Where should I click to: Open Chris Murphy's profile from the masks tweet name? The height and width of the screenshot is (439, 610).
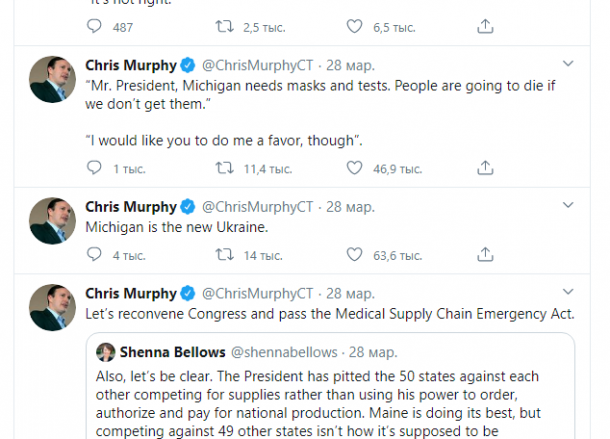coord(130,65)
